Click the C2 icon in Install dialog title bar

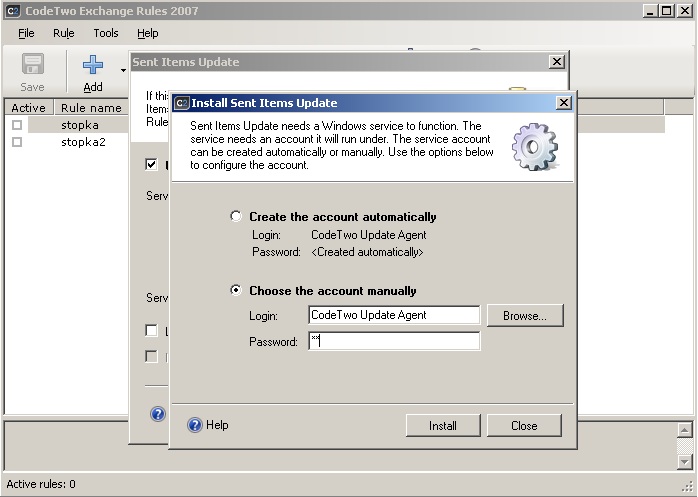182,103
